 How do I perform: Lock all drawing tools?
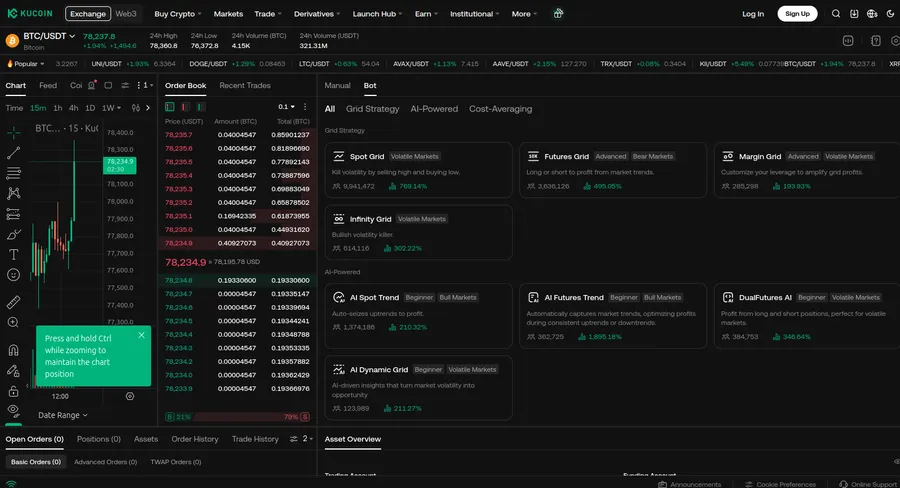pos(13,392)
